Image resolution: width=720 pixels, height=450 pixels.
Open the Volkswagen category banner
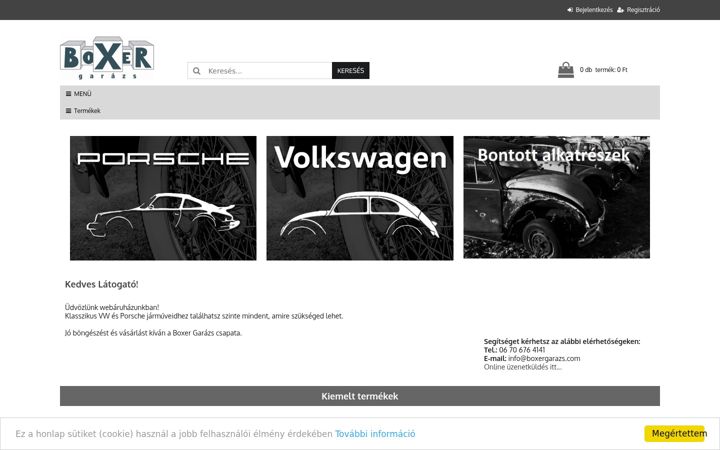(360, 198)
